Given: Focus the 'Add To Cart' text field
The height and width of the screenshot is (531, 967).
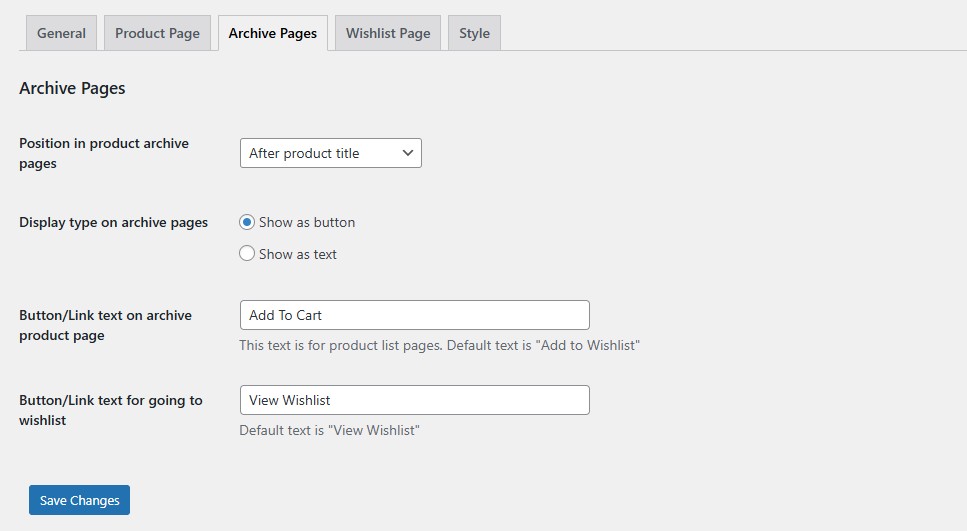Looking at the screenshot, I should (414, 315).
